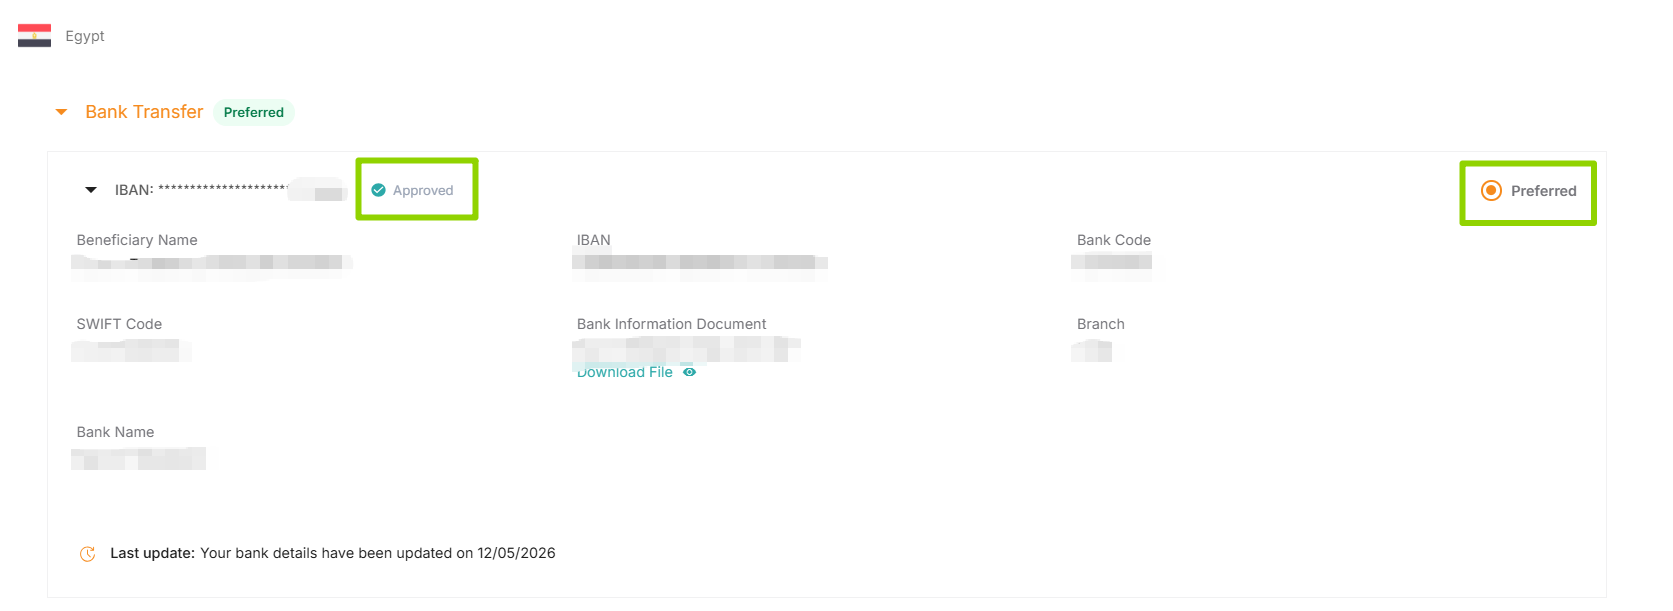This screenshot has width=1673, height=611.
Task: Click the blurred SWIFT Code value
Action: (x=131, y=350)
